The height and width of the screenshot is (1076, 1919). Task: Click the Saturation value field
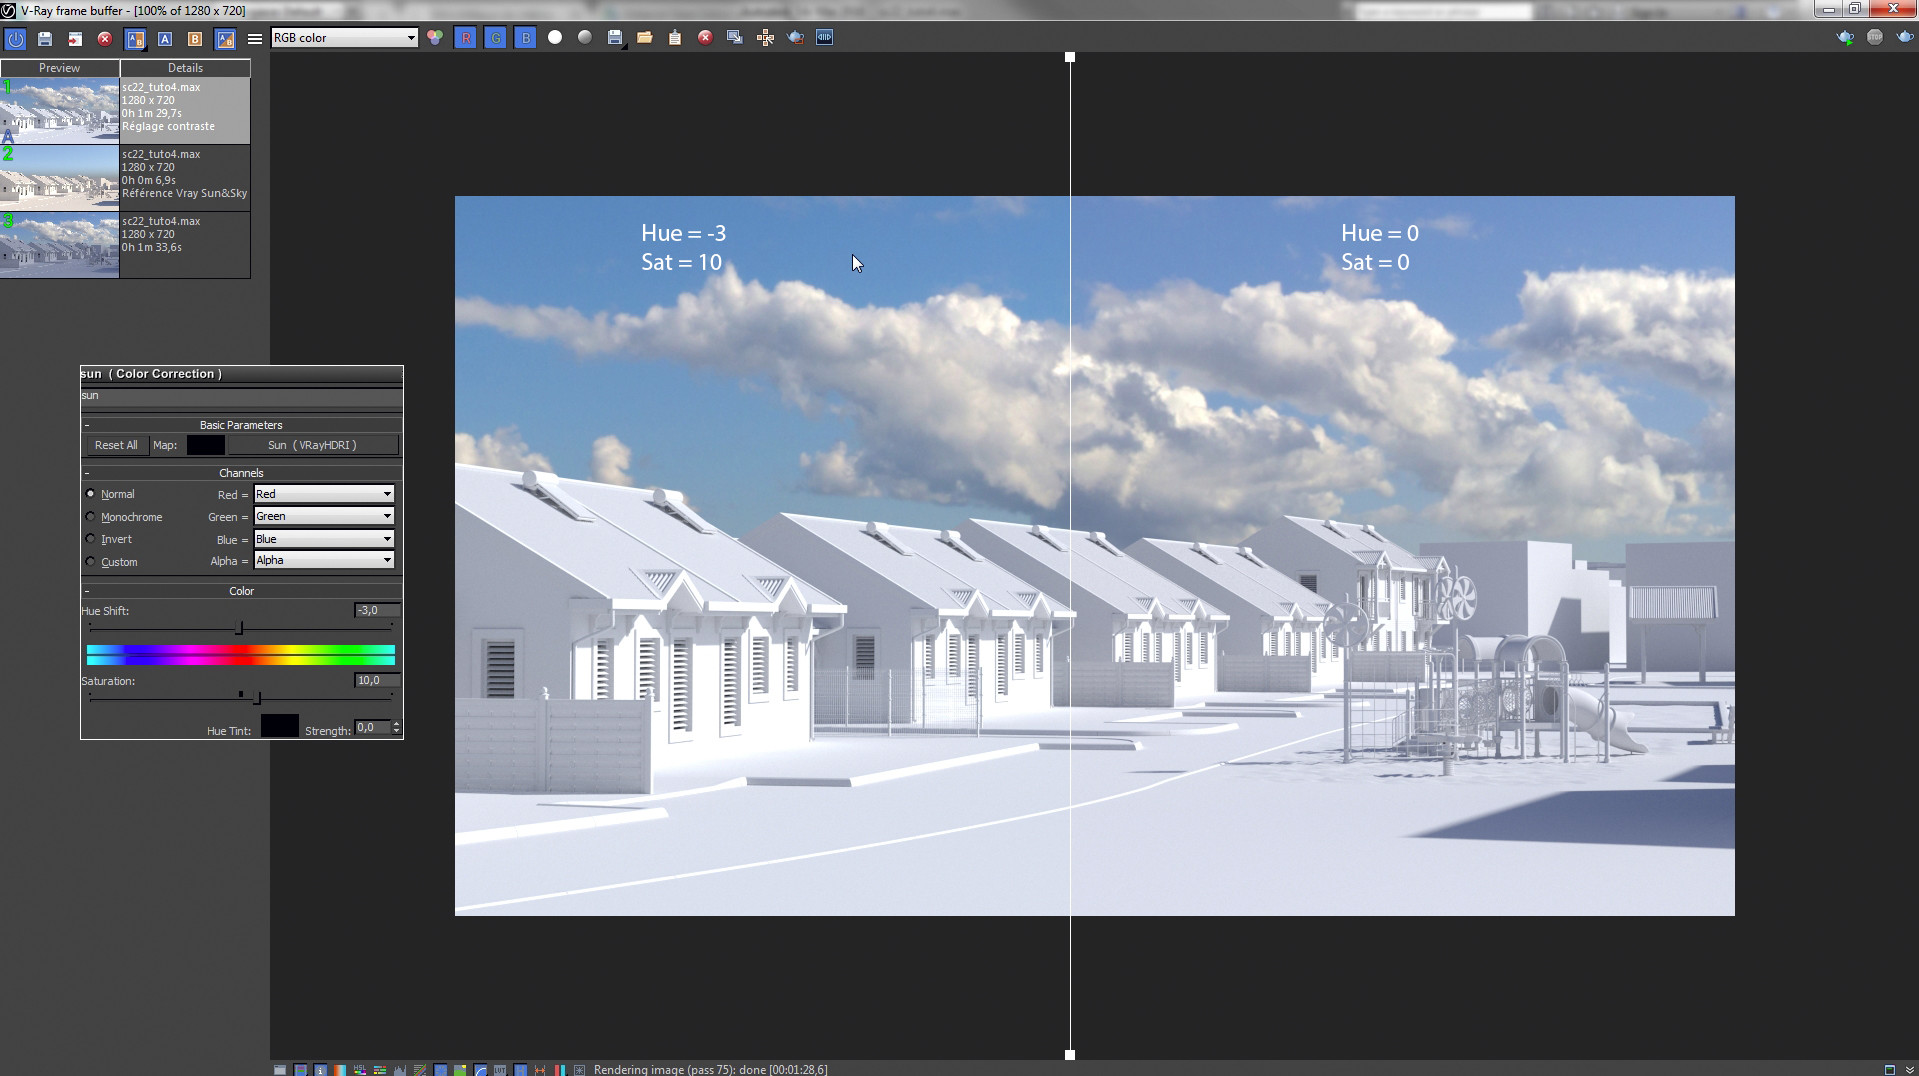(x=377, y=680)
